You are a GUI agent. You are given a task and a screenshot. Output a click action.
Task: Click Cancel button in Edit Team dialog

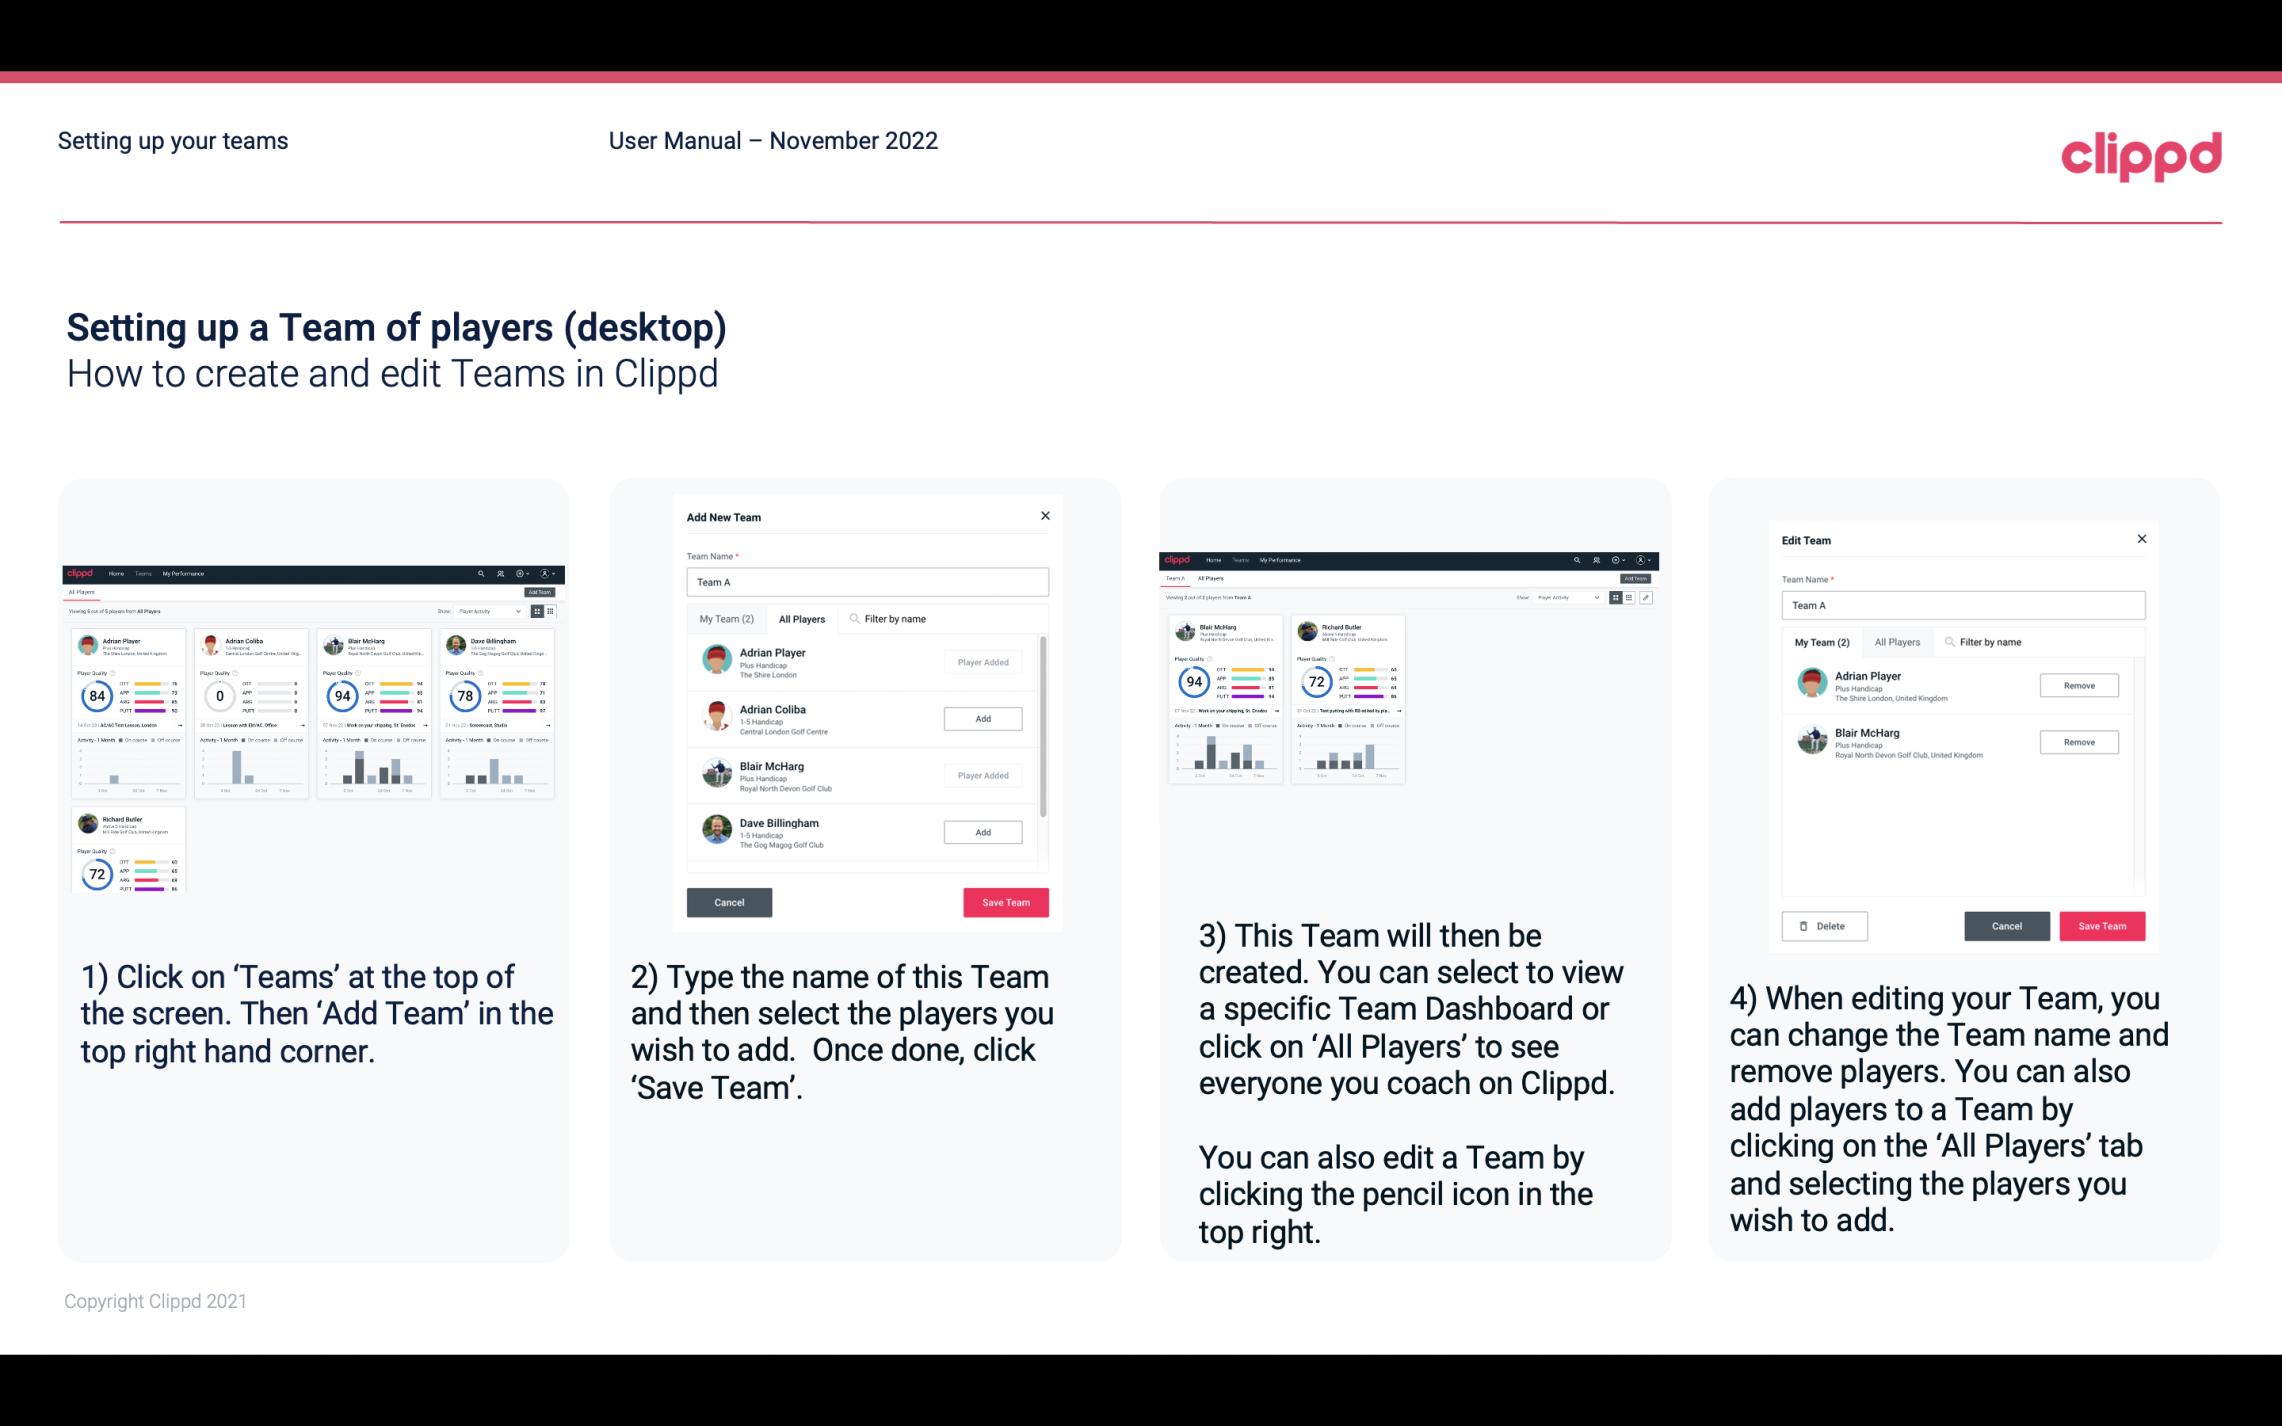point(2008,925)
